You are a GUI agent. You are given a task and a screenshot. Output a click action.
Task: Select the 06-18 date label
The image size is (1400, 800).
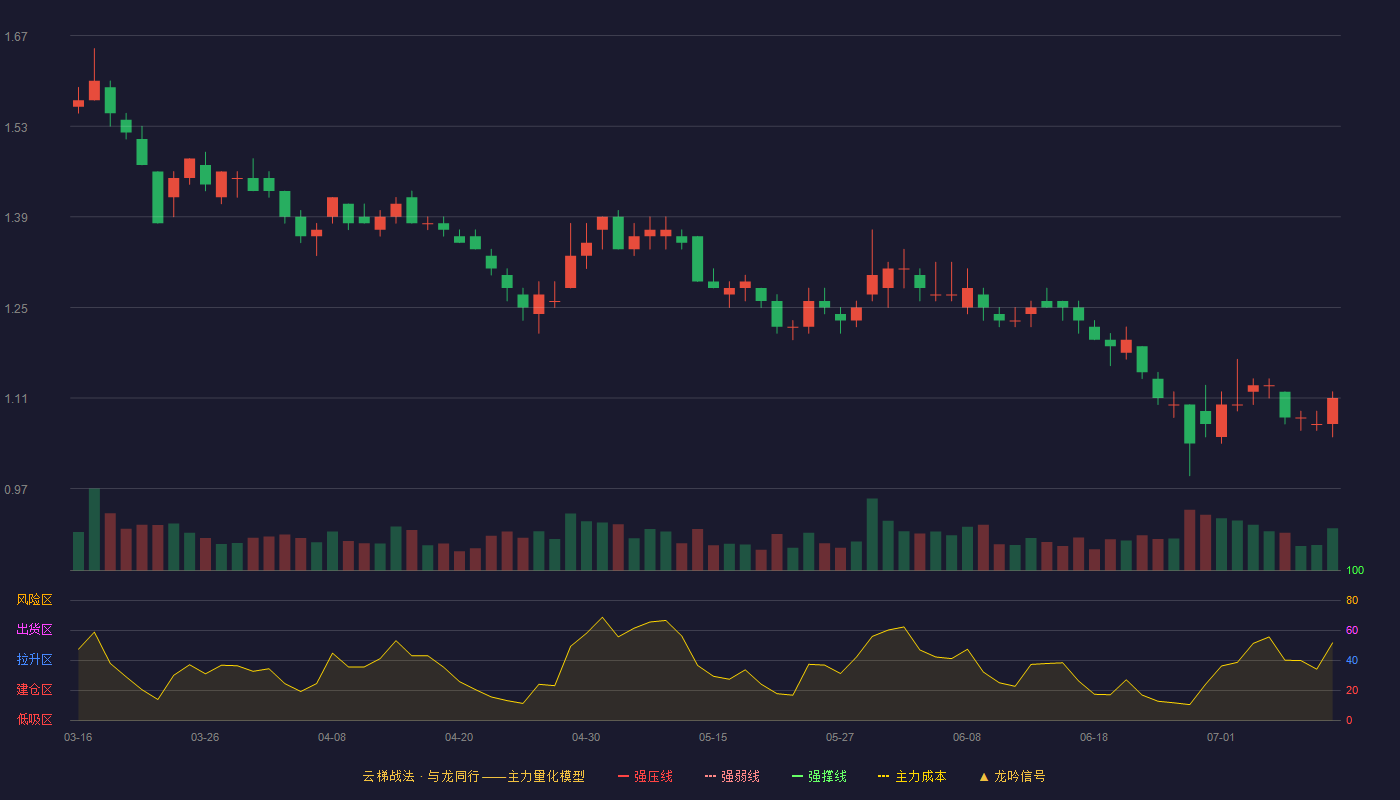click(x=1094, y=737)
